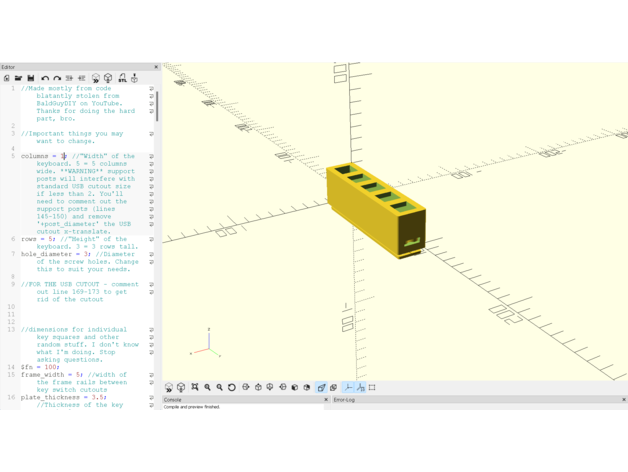Click the Preview icon in the Editor toolbar
Image resolution: width=628 pixels, height=472 pixels.
(96, 78)
